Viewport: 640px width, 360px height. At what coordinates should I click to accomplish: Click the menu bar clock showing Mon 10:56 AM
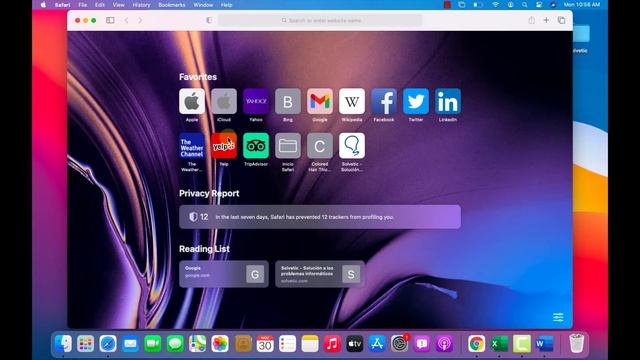tap(582, 5)
